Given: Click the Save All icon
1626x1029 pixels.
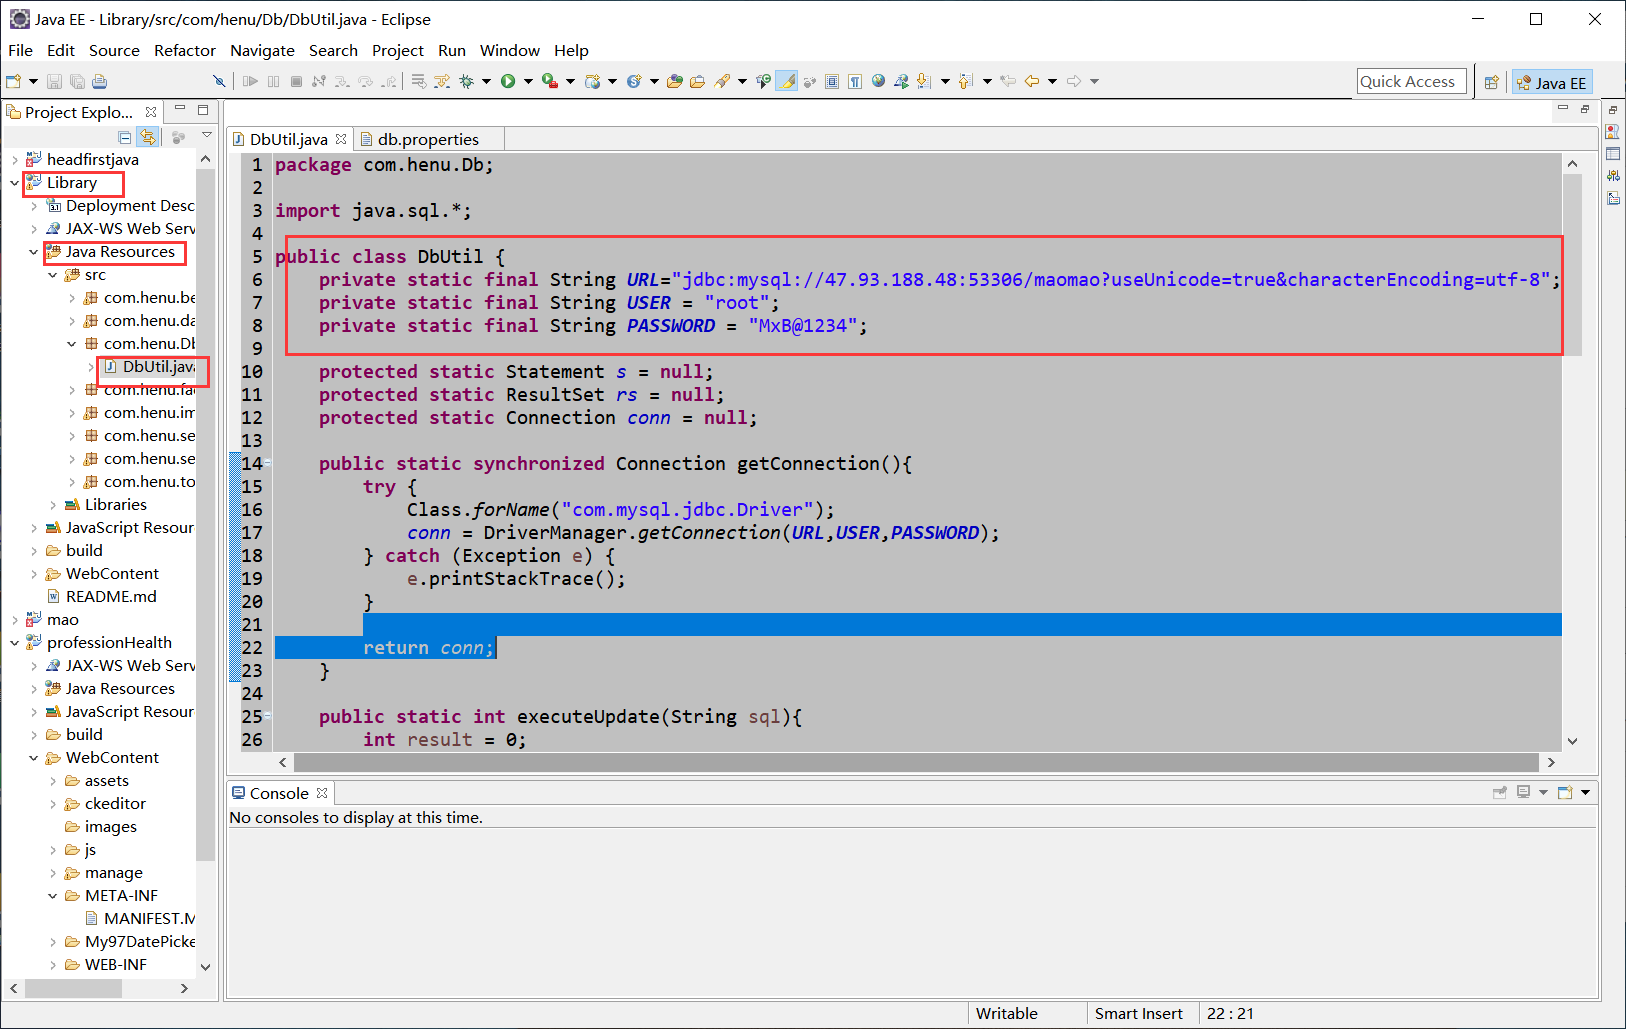Looking at the screenshot, I should point(77,81).
